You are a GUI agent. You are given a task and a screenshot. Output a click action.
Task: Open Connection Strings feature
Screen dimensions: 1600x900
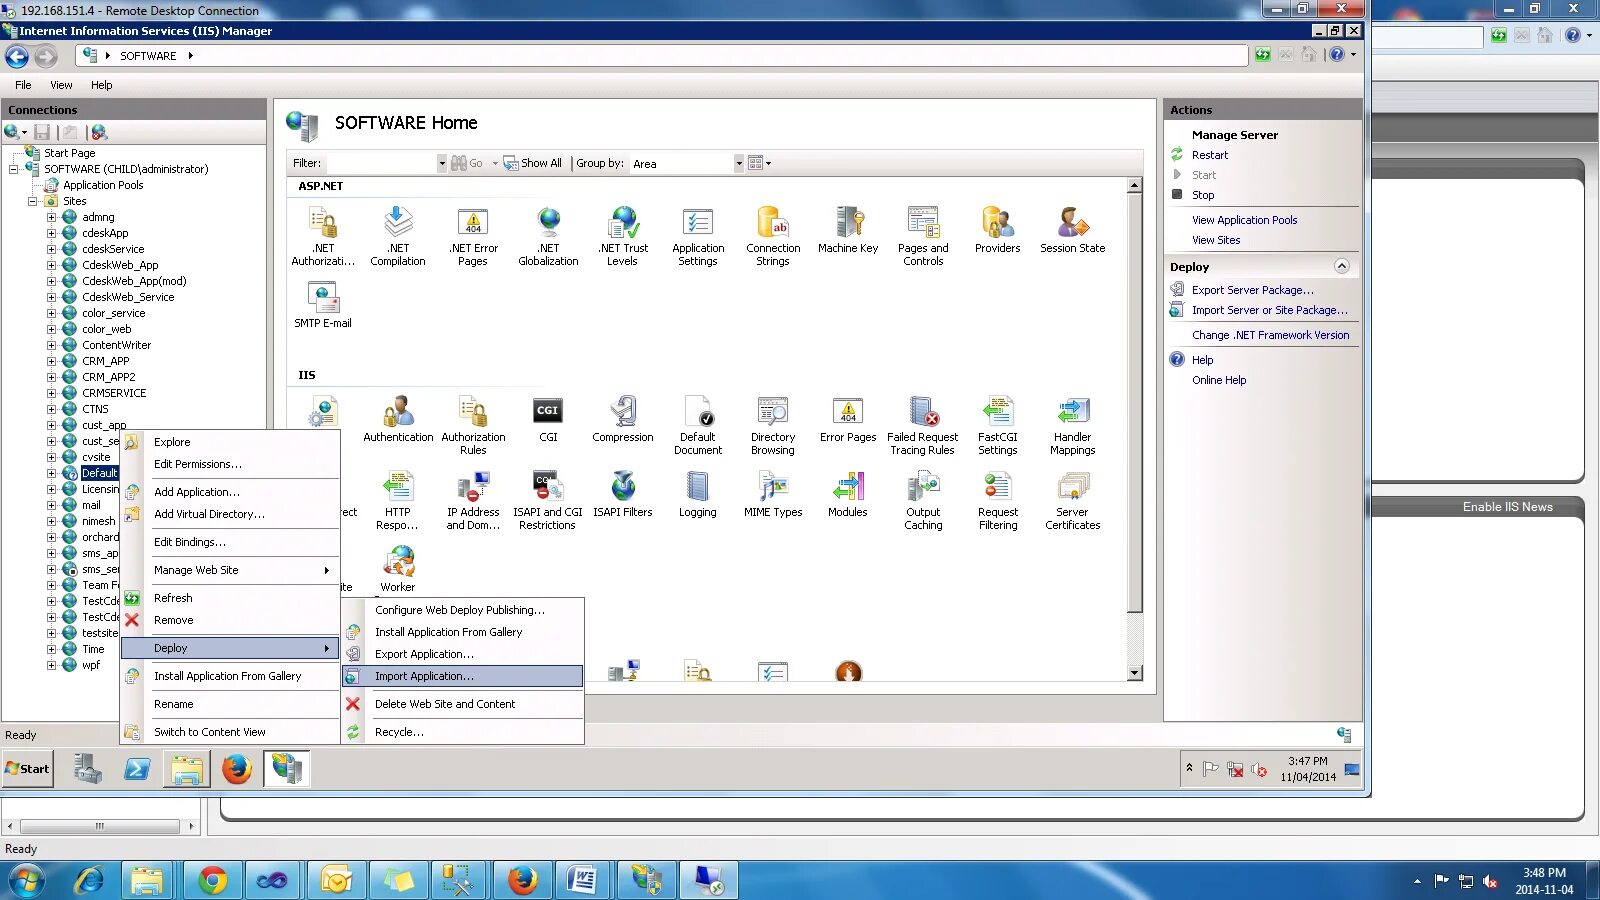click(773, 236)
